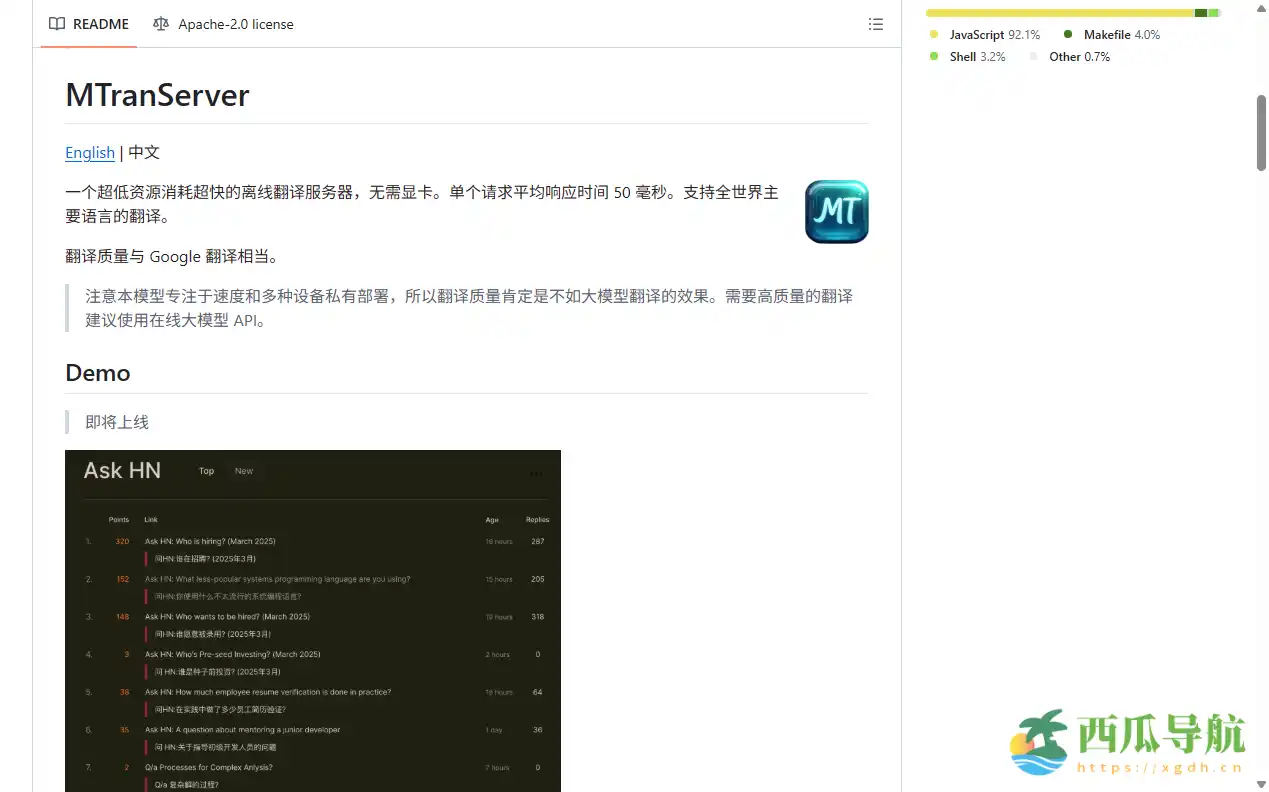Click the JavaScript 92.1% language link
Screen dimensions: 1269x792
click(x=994, y=34)
